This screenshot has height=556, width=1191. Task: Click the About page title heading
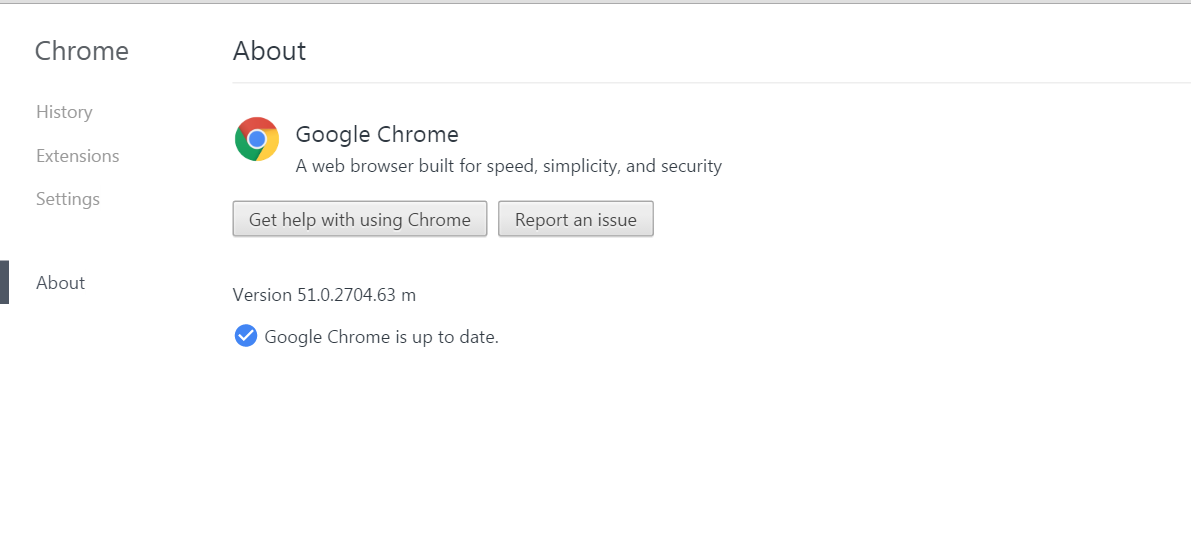[x=269, y=51]
